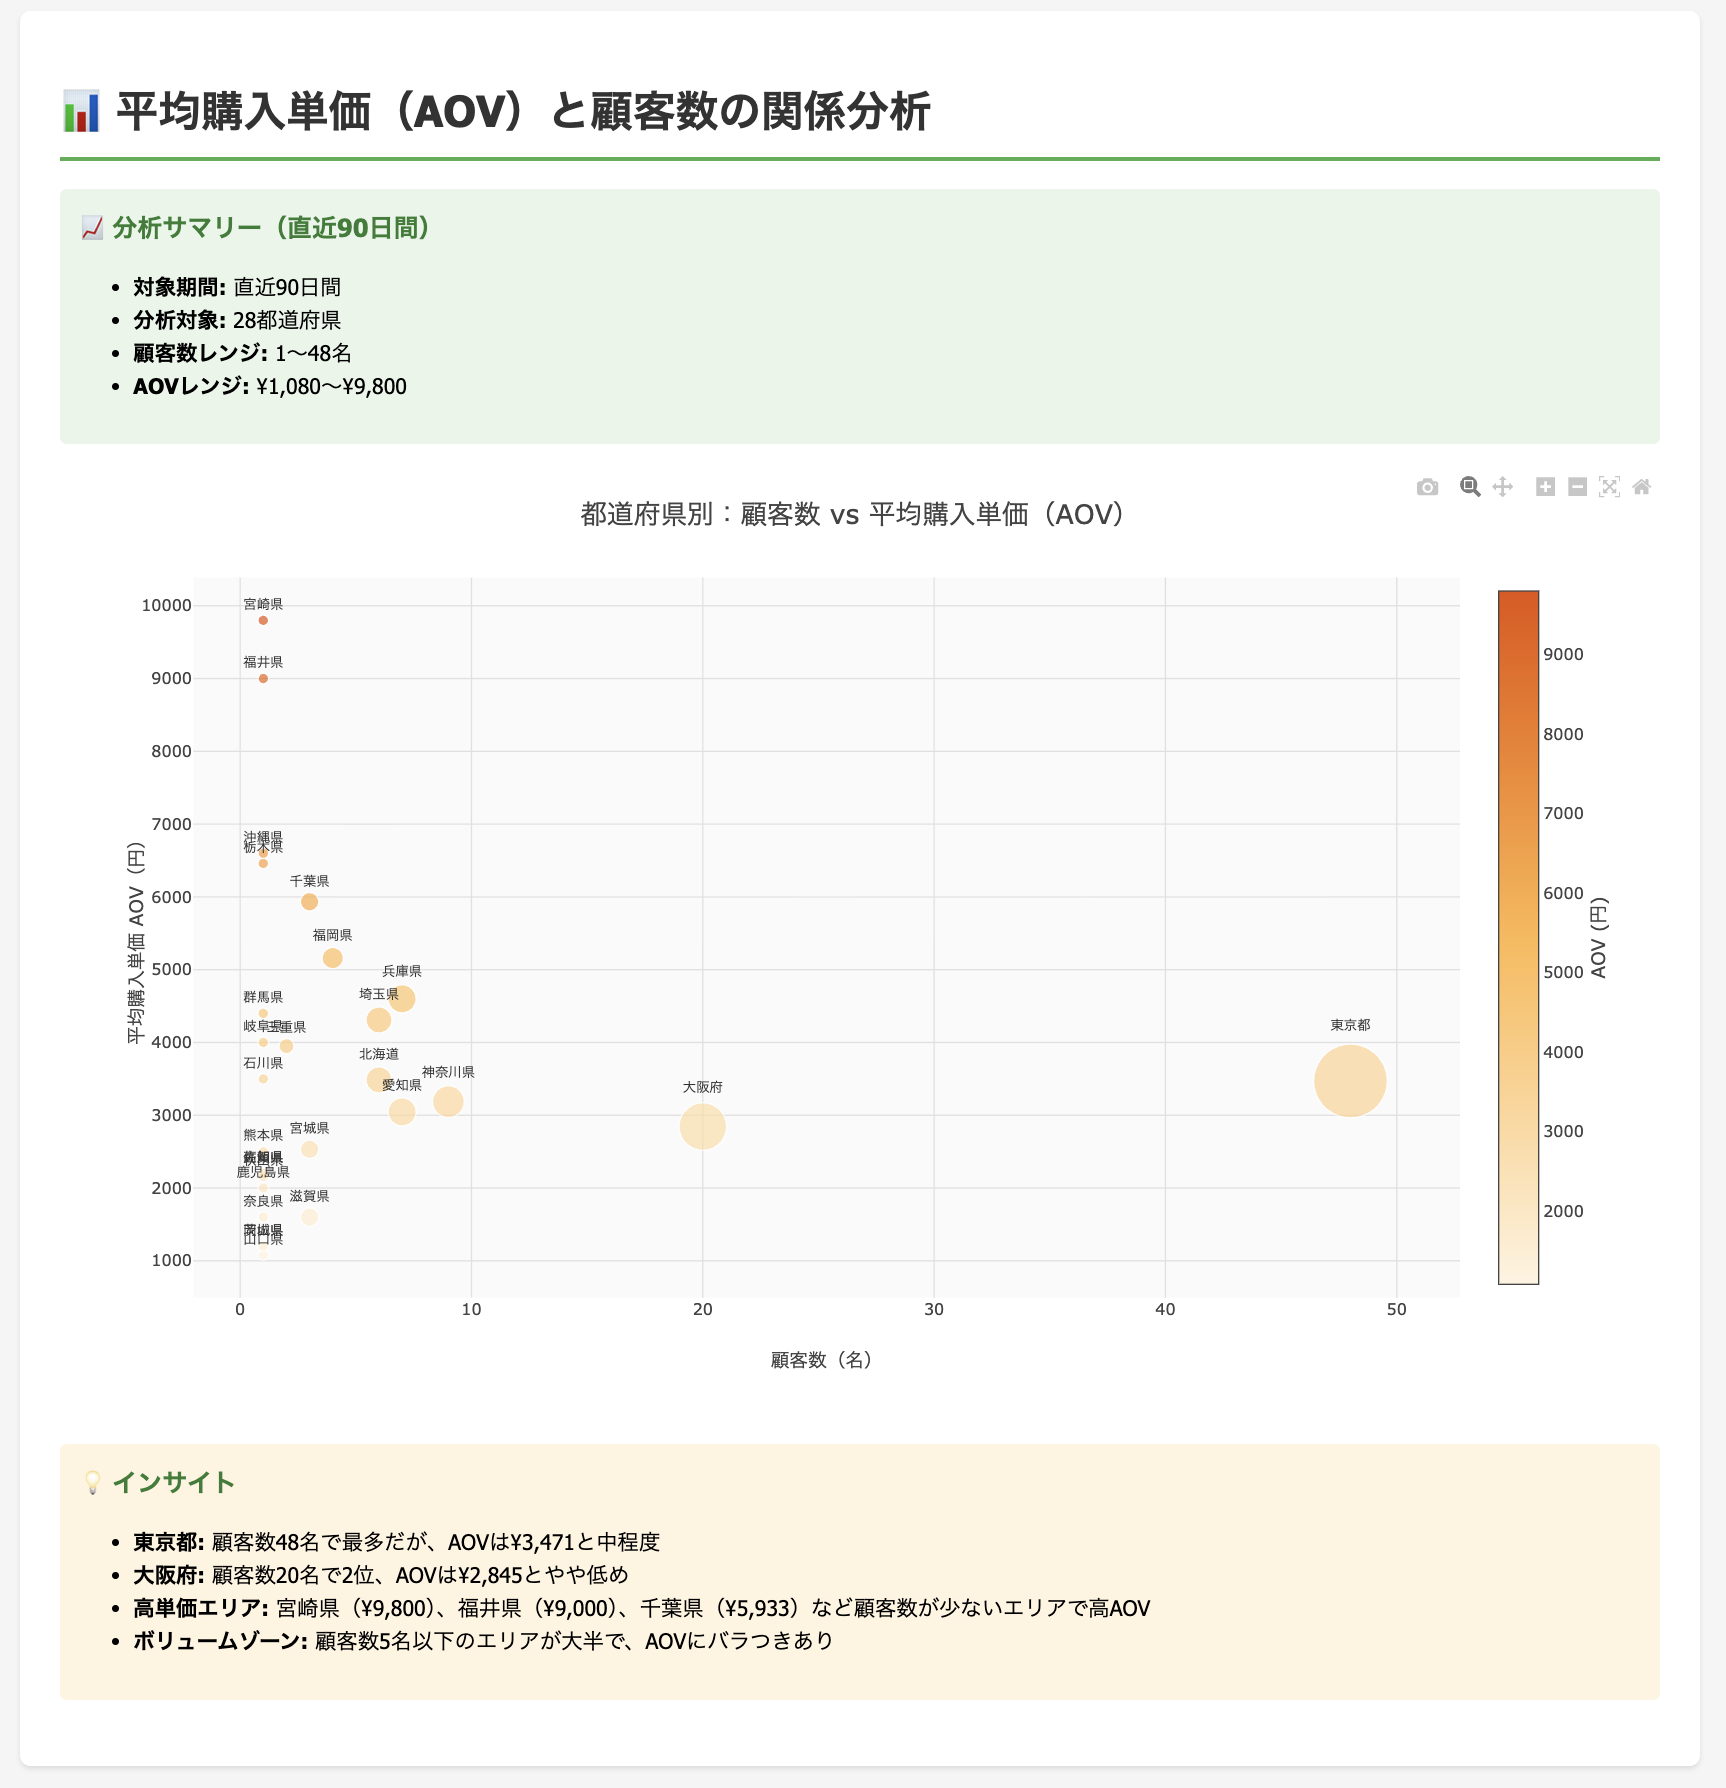Click the 千葉県 data marker
This screenshot has width=1726, height=1788.
[309, 902]
